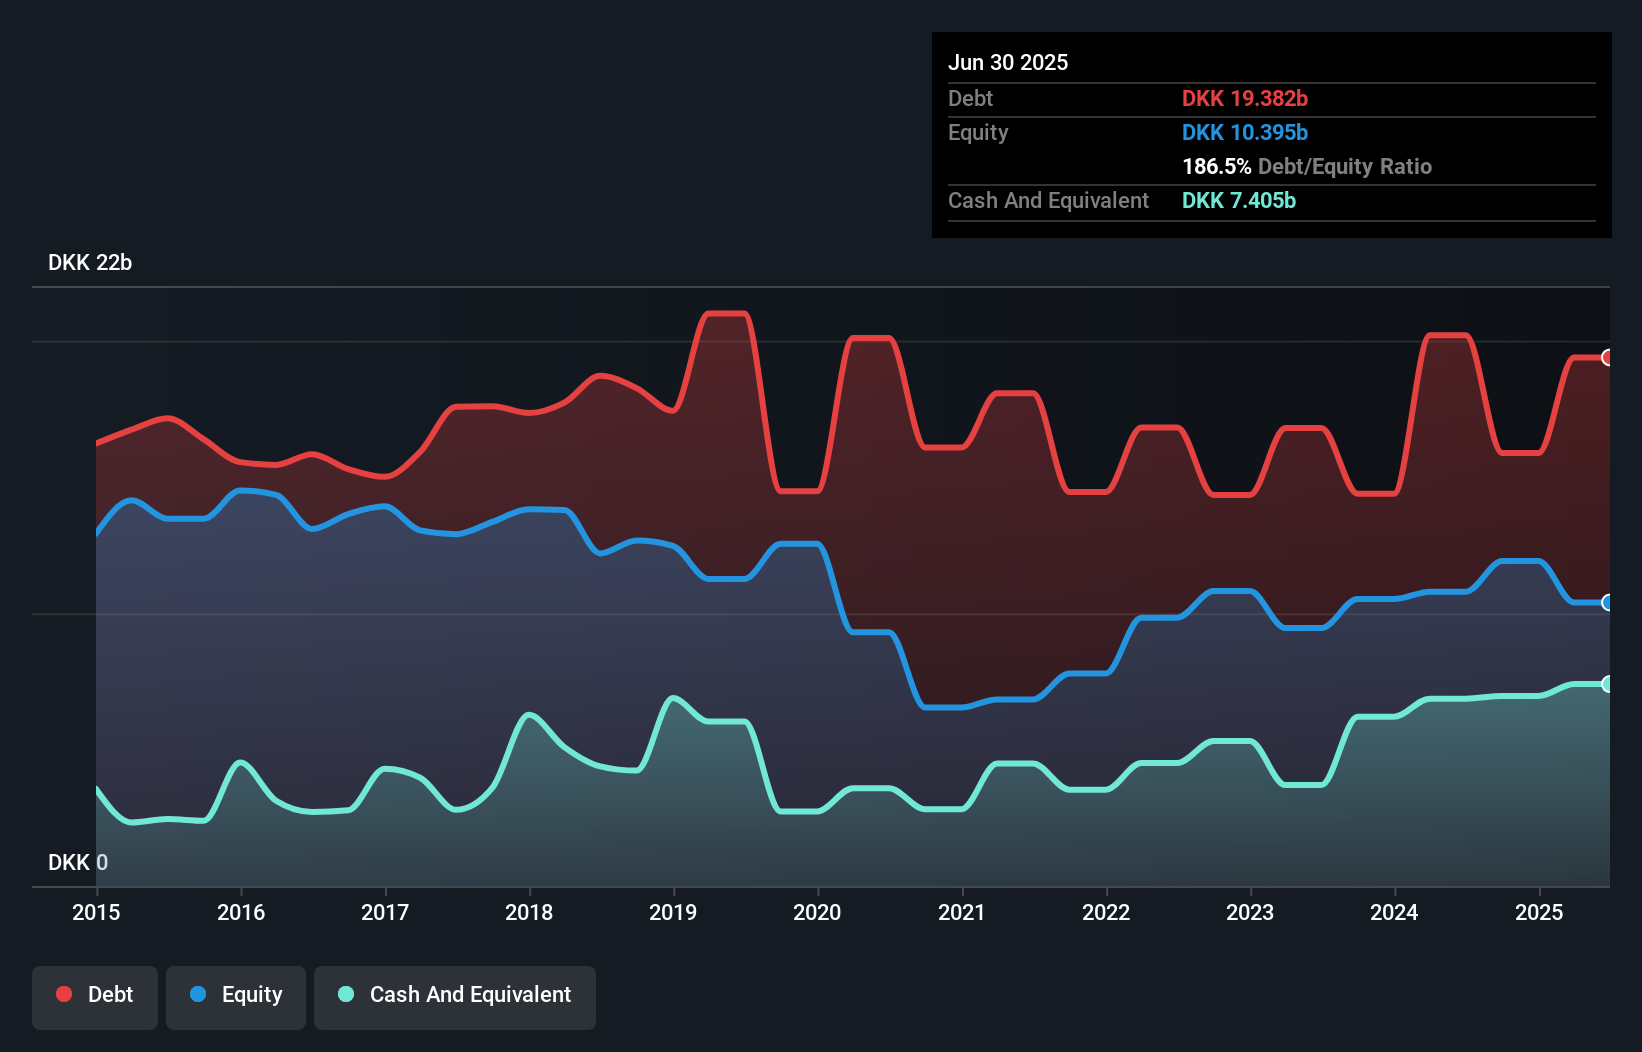
Task: Click the blue Equity legend dot
Action: [x=201, y=995]
